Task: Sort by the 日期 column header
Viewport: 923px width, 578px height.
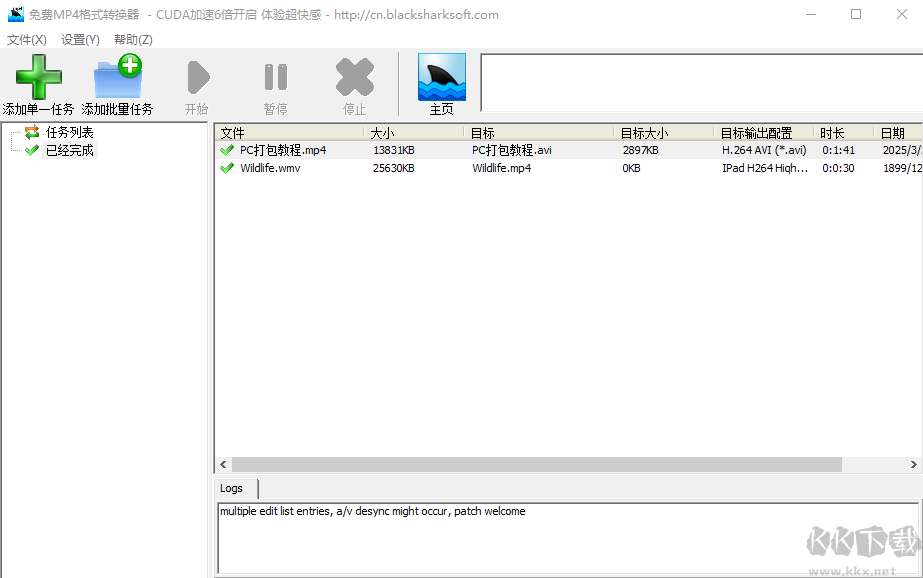Action: 898,133
